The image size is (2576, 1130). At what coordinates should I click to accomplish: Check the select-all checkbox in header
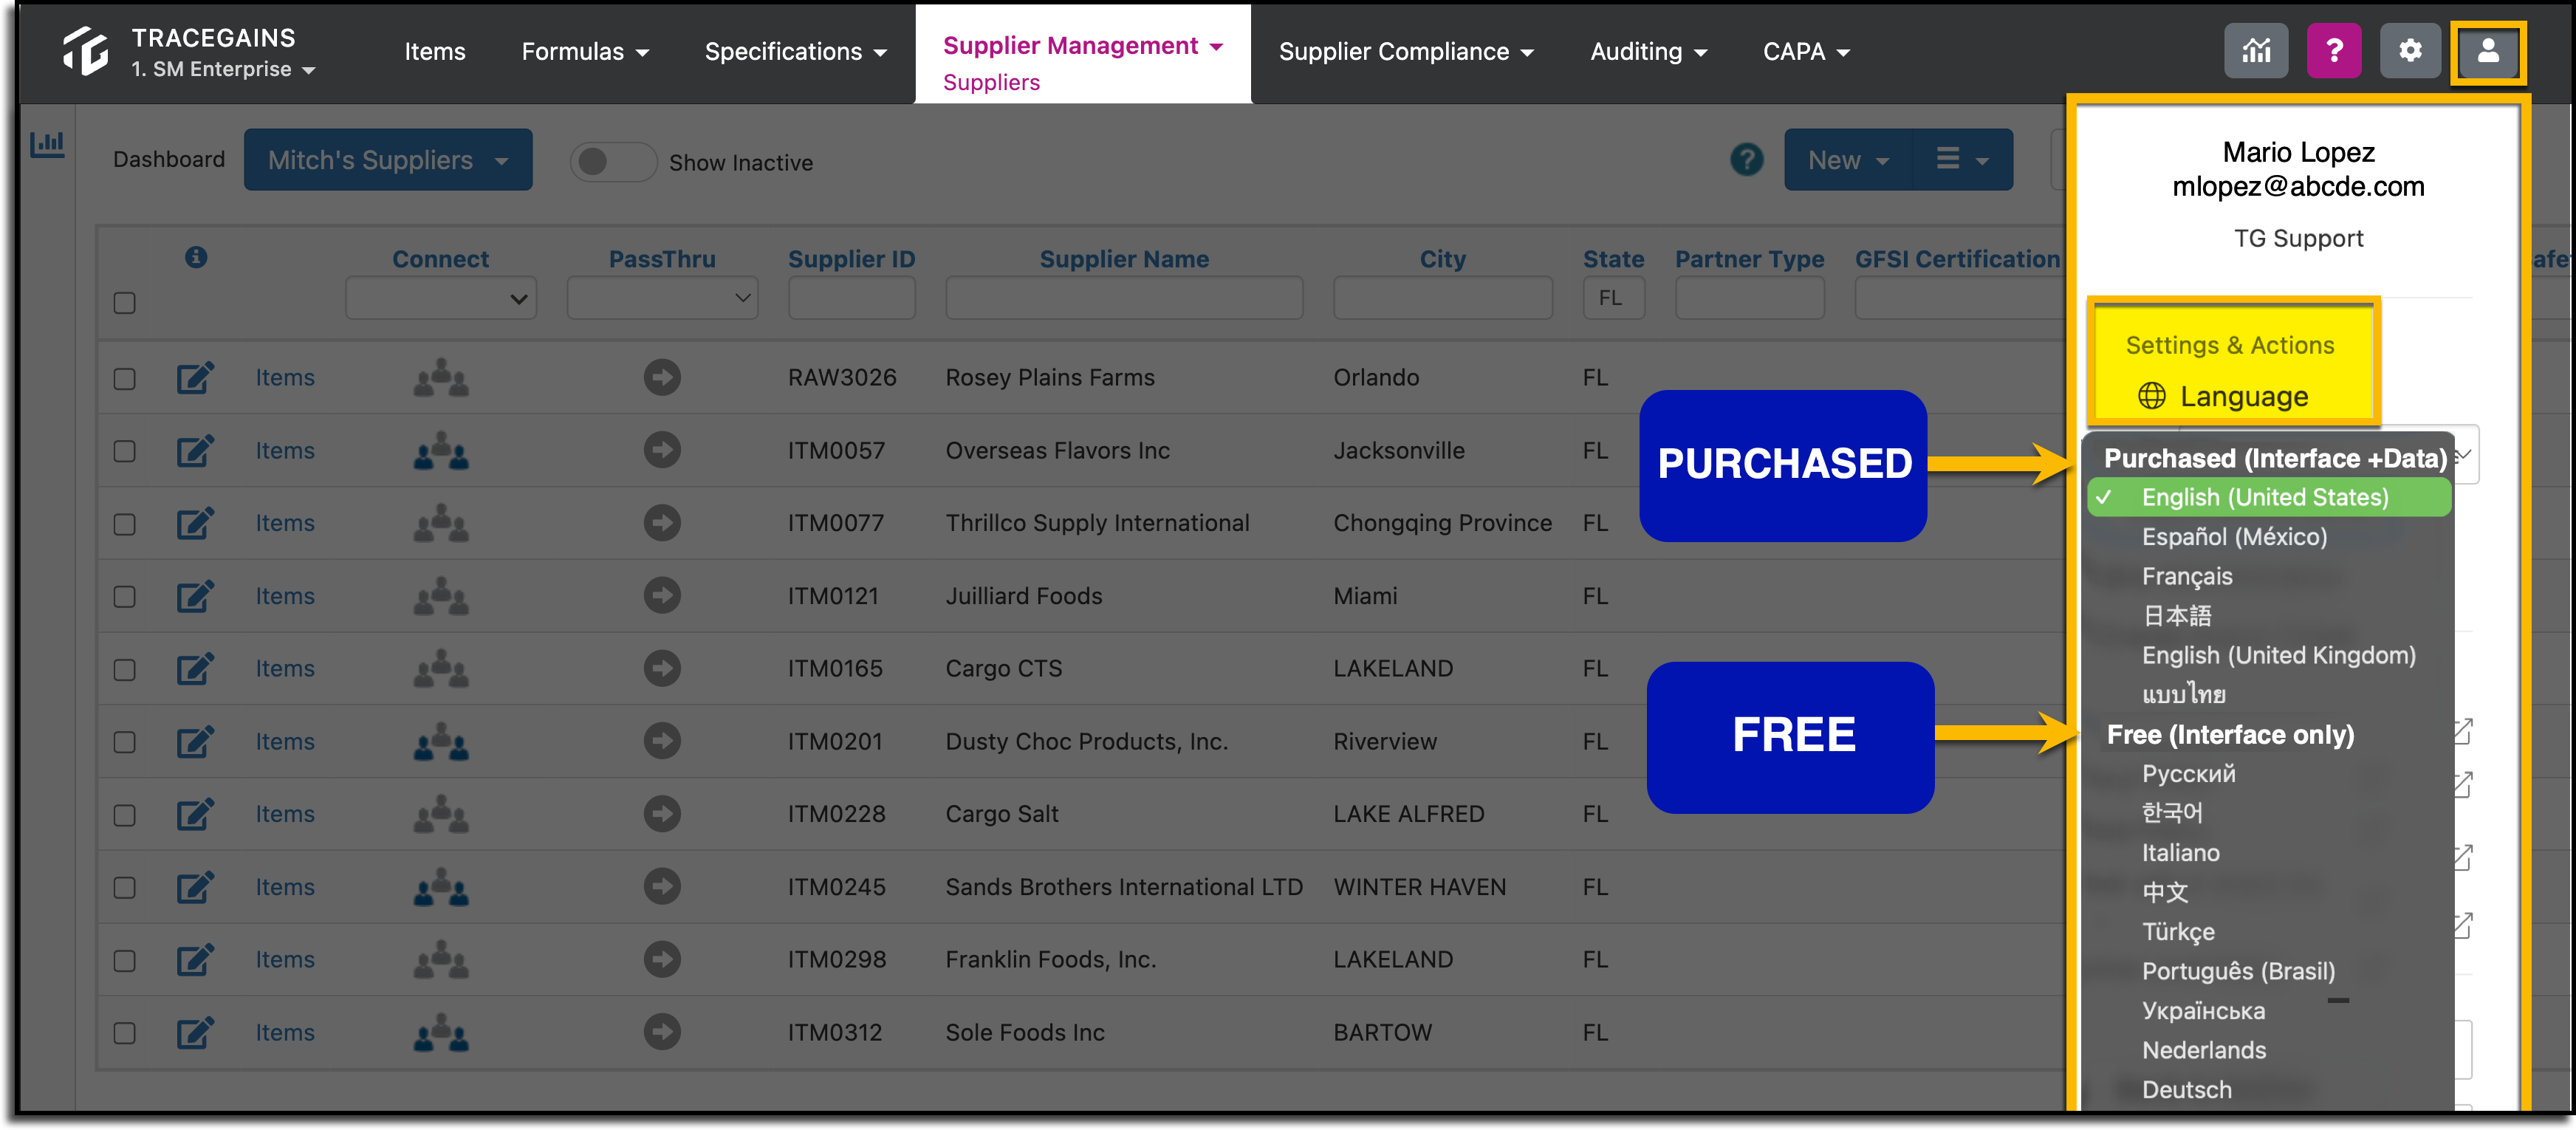(124, 303)
